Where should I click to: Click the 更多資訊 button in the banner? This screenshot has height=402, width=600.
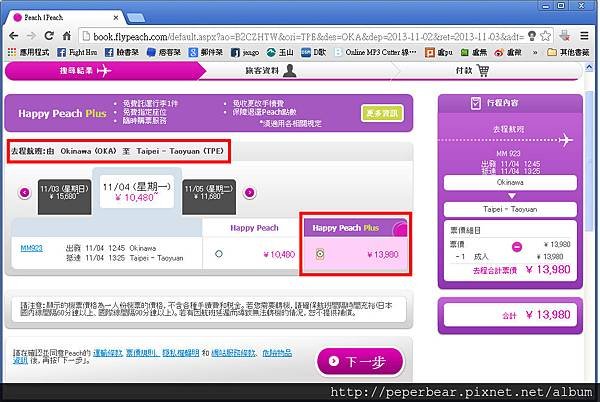[x=382, y=114]
